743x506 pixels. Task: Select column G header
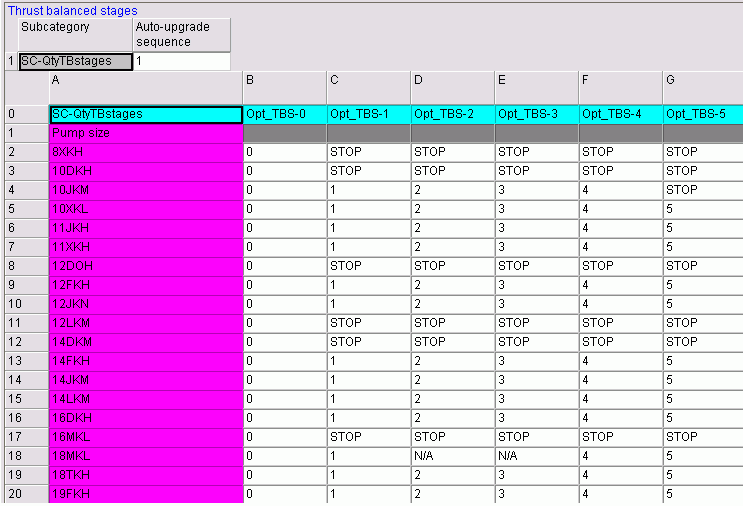(703, 88)
